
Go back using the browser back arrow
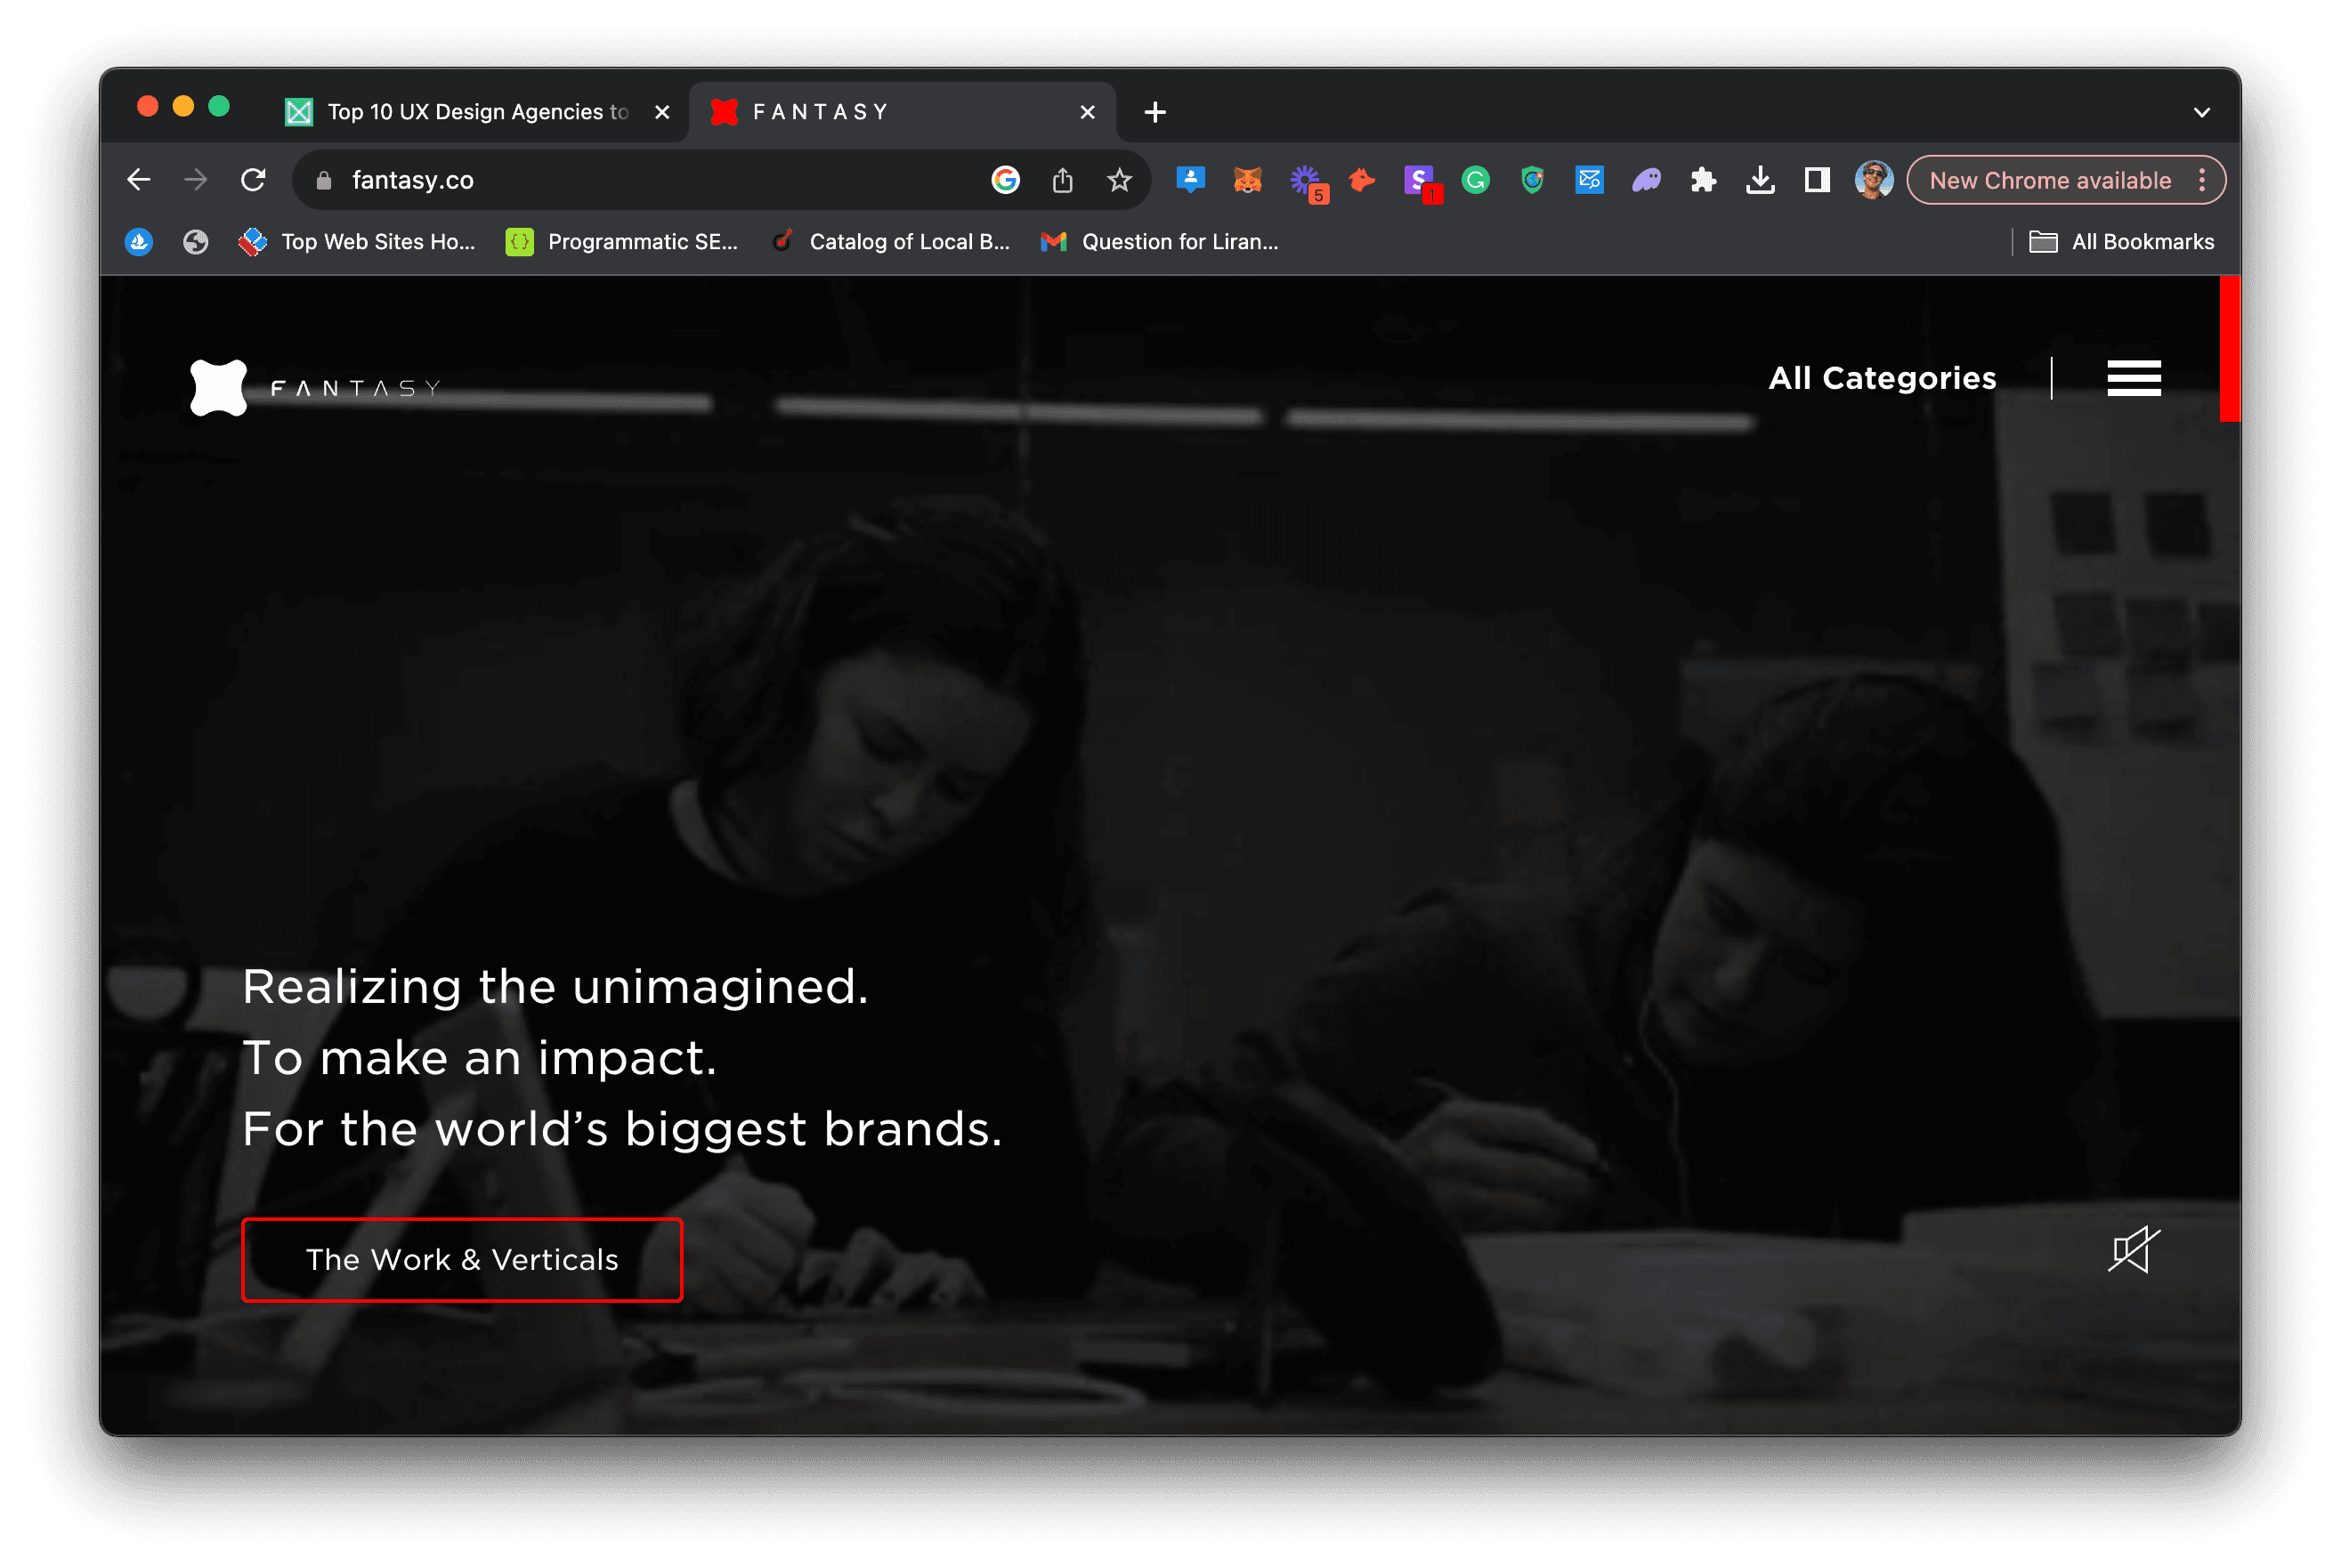click(x=139, y=180)
